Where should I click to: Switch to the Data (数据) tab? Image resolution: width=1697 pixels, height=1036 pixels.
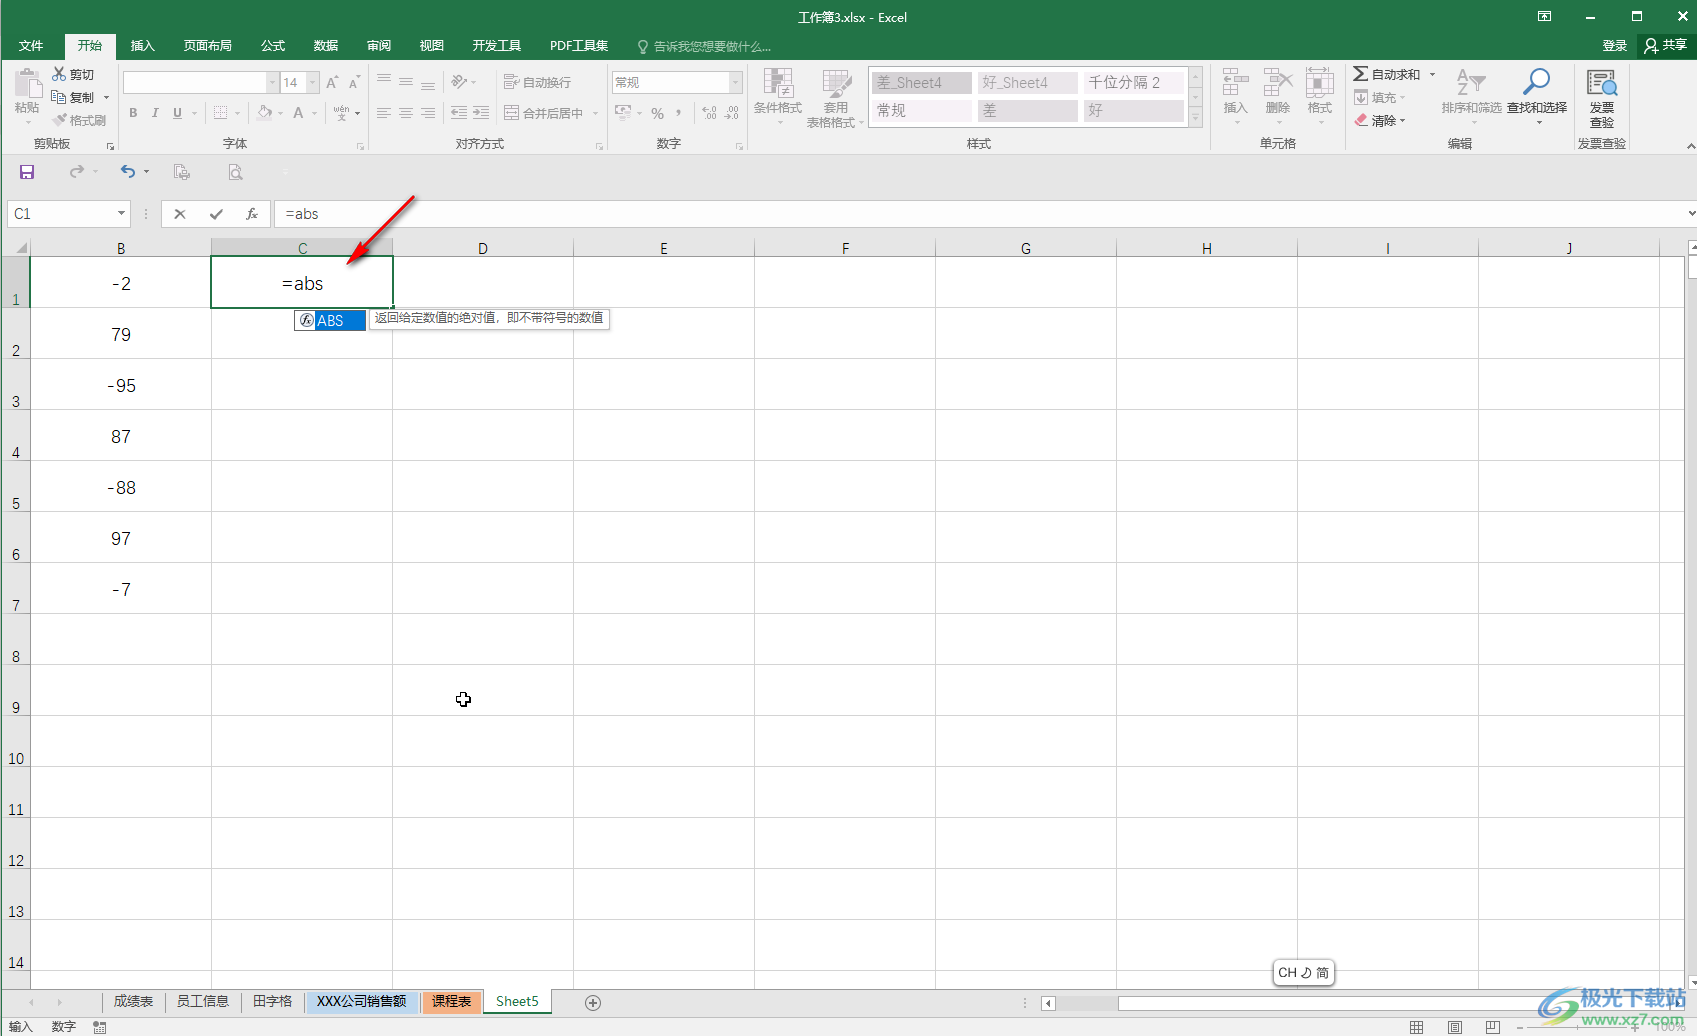[326, 46]
